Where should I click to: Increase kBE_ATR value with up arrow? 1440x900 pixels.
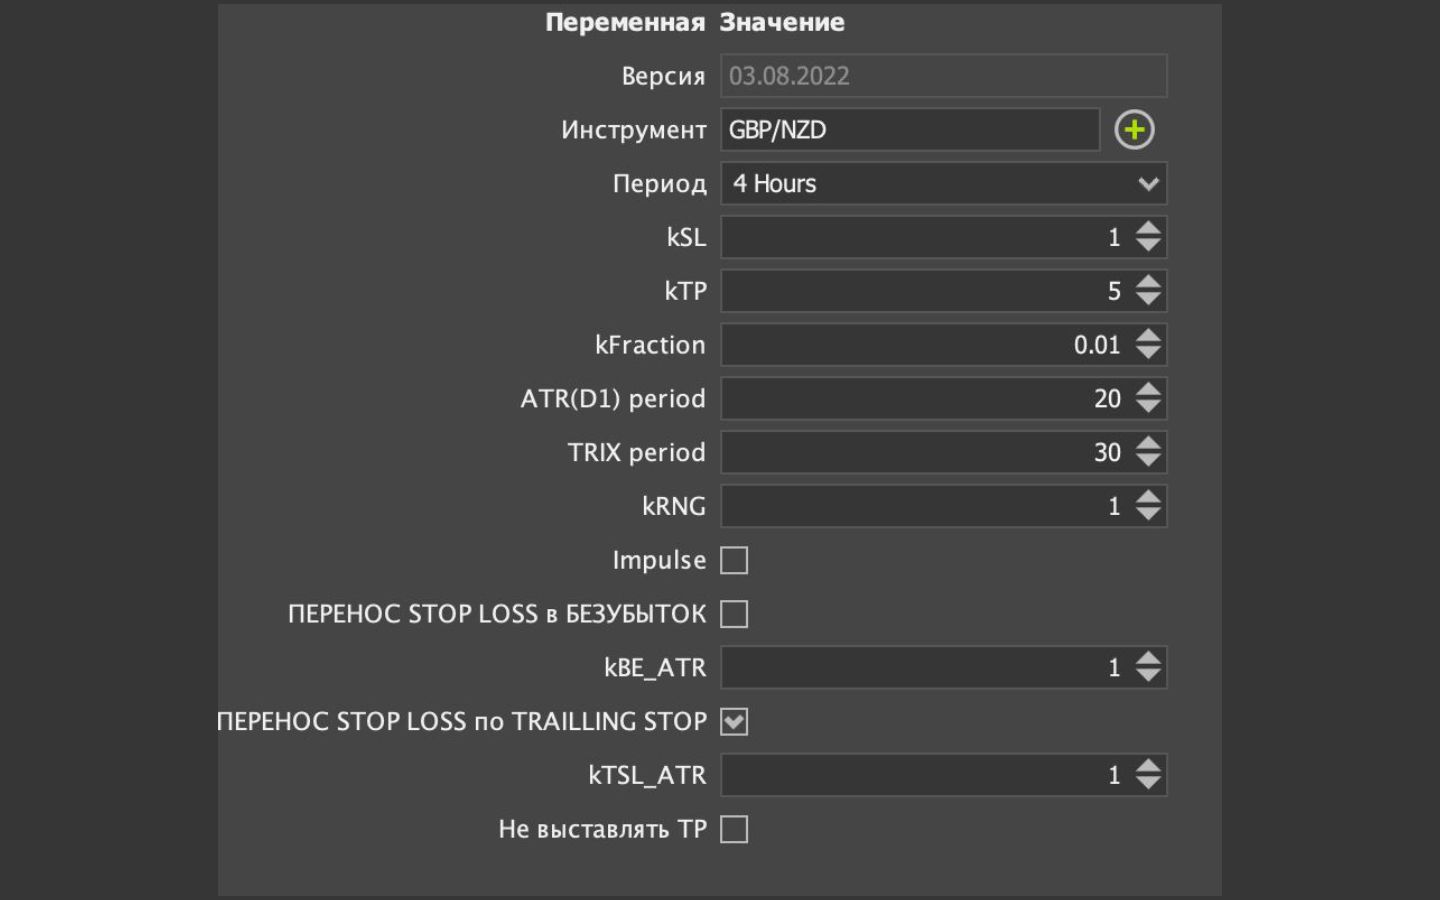[x=1148, y=659]
